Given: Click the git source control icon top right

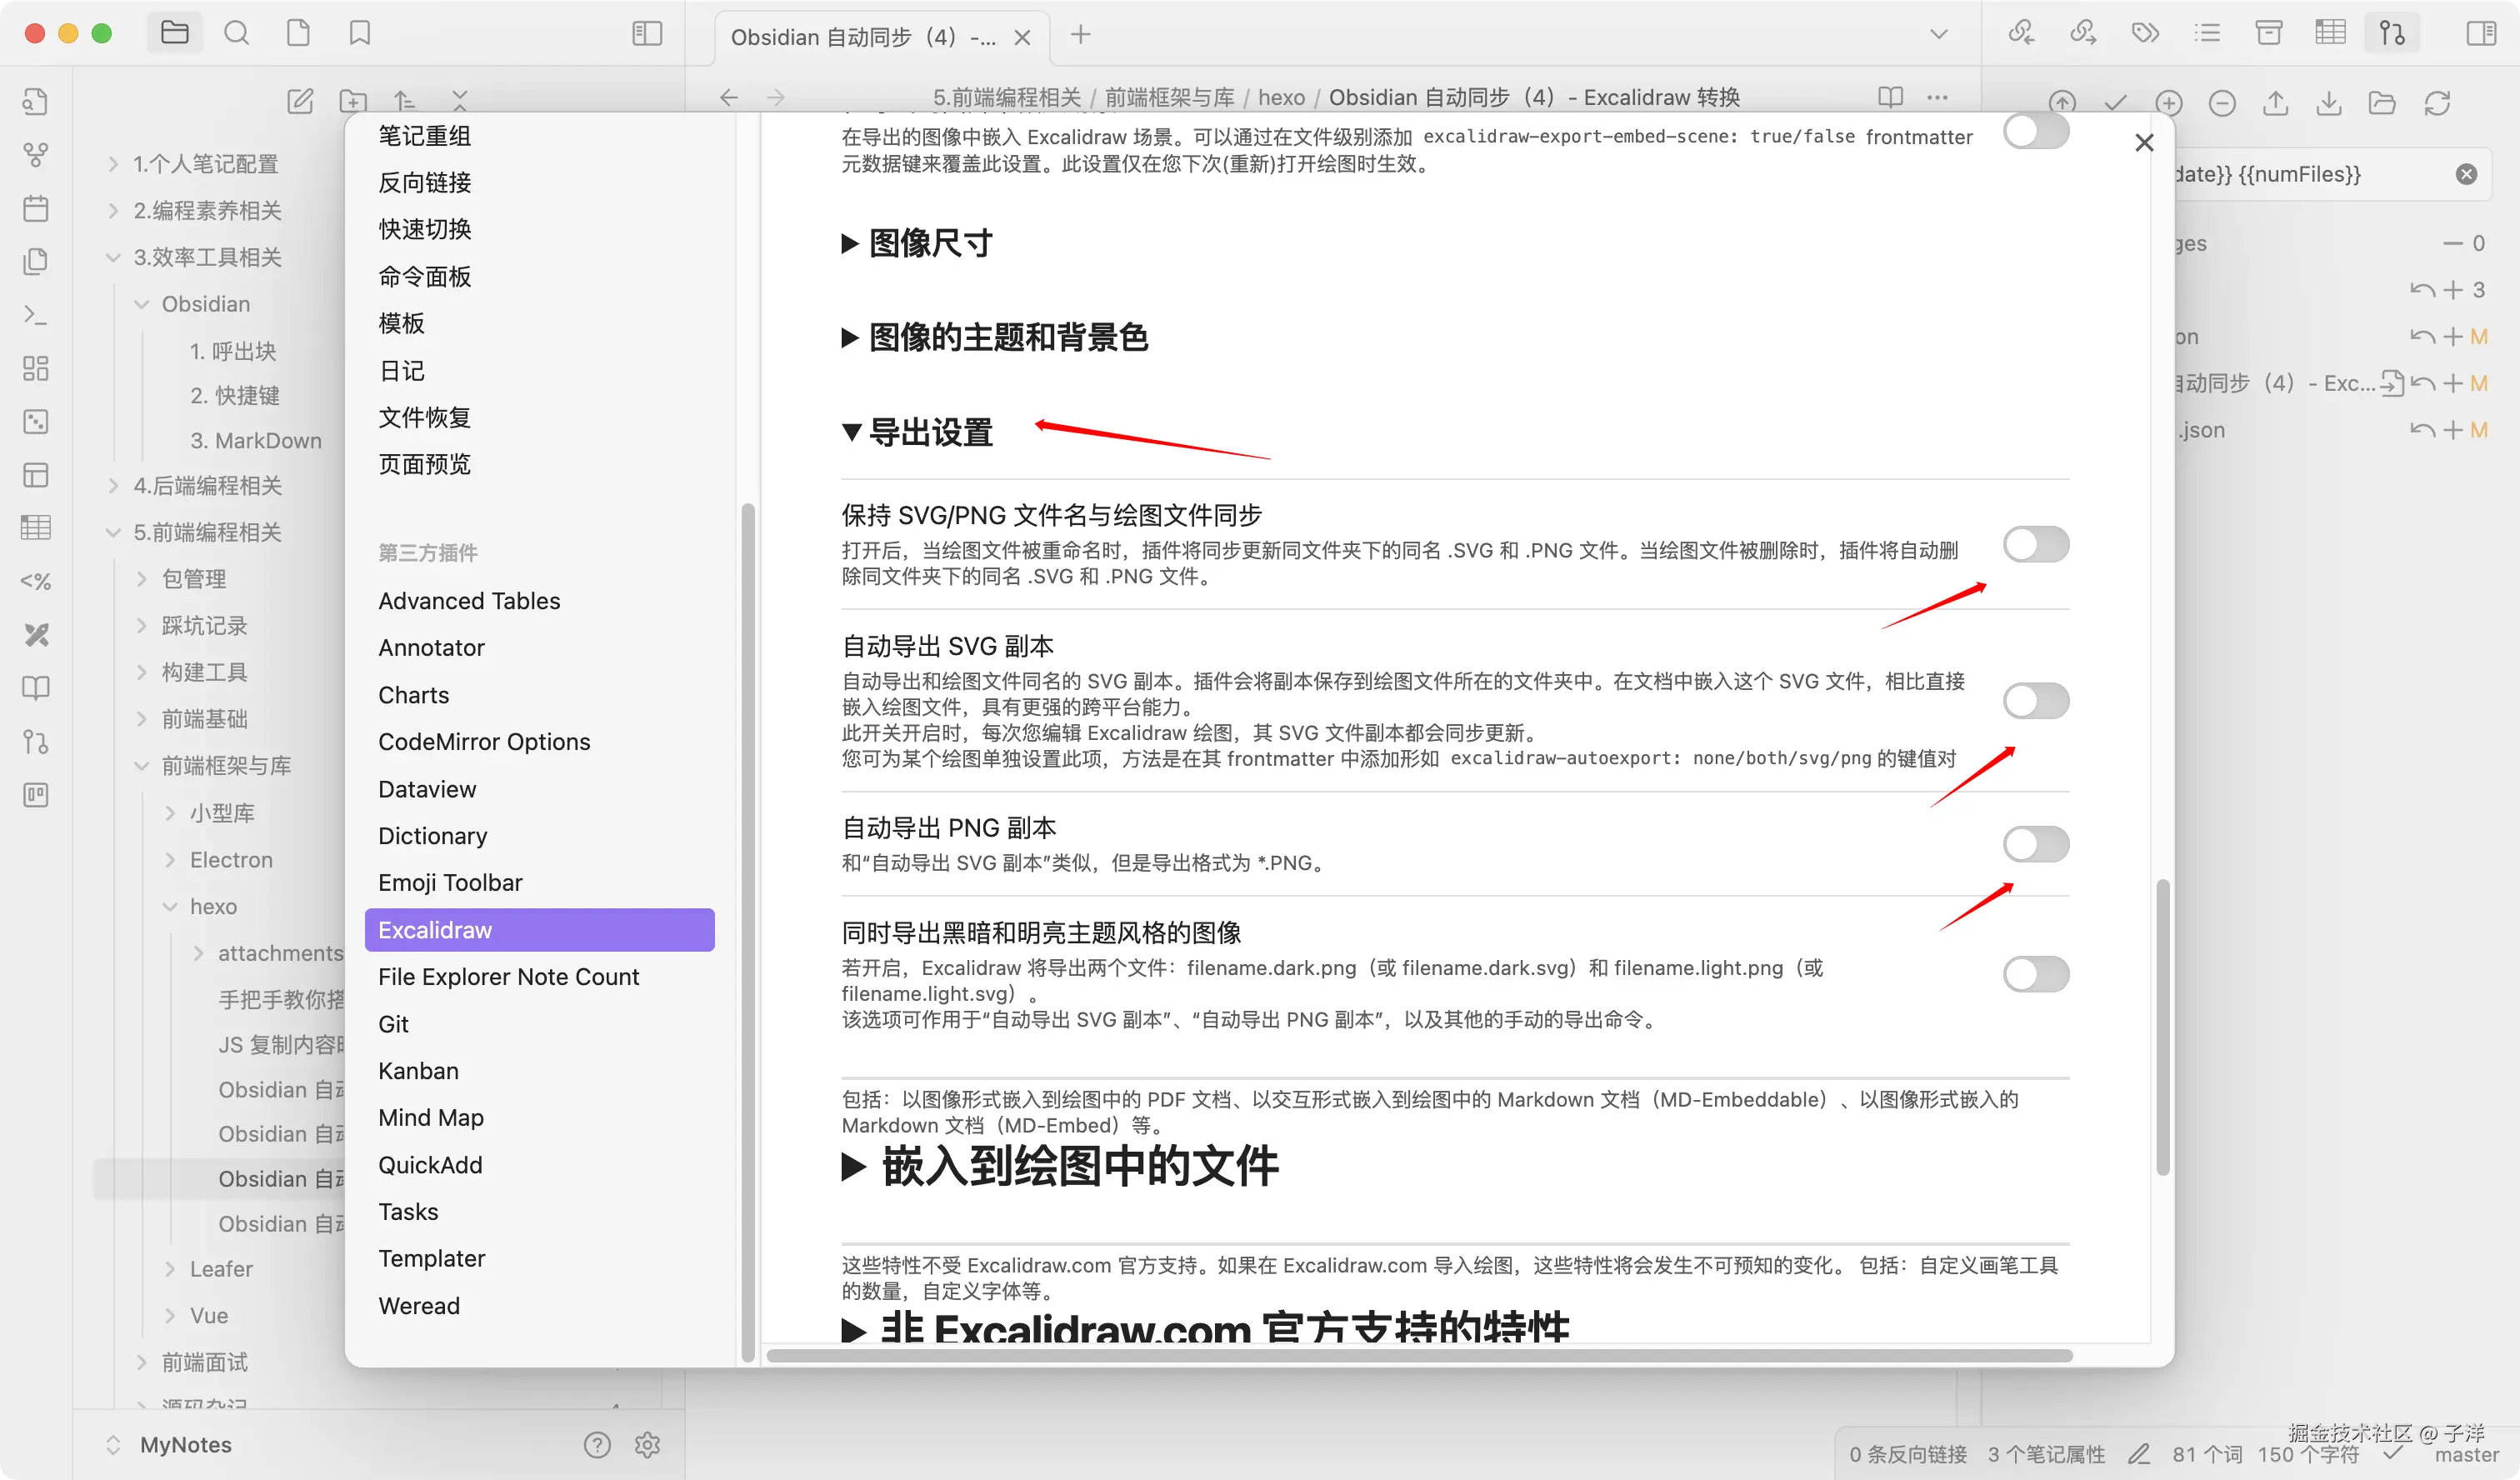Looking at the screenshot, I should tap(2392, 34).
